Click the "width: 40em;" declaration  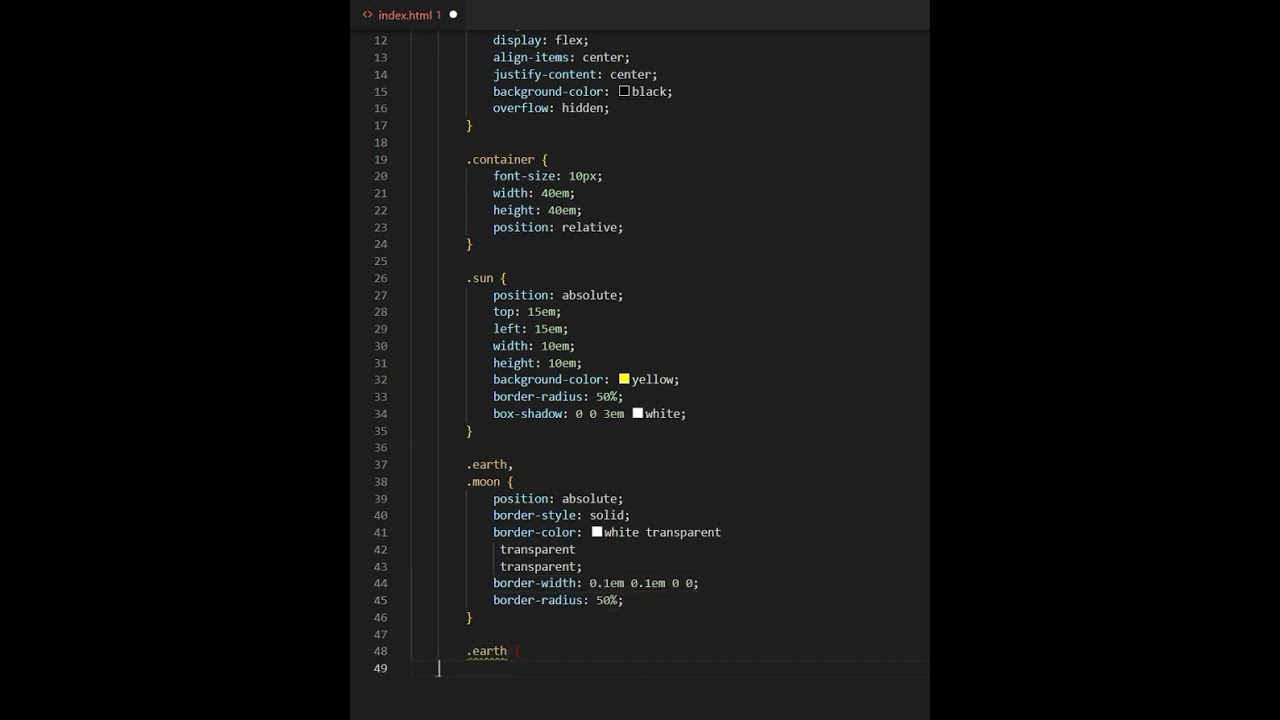pyautogui.click(x=534, y=193)
